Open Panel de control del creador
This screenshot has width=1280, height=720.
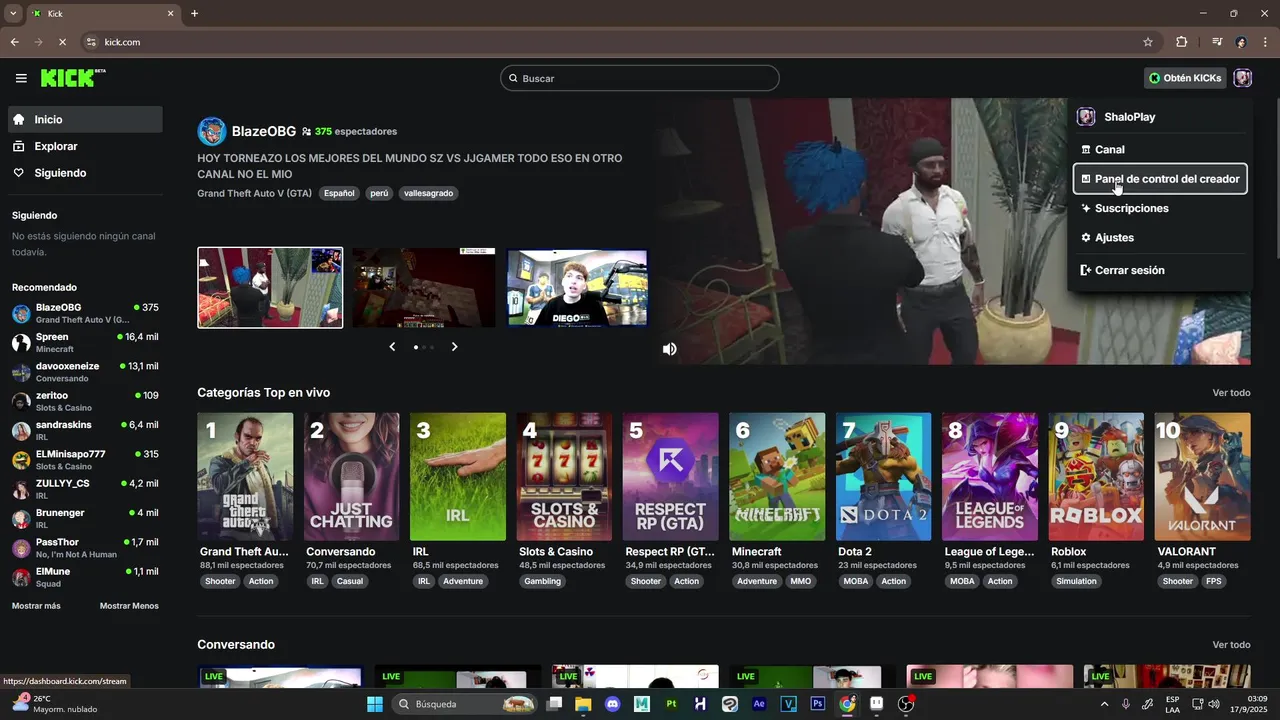click(1160, 179)
